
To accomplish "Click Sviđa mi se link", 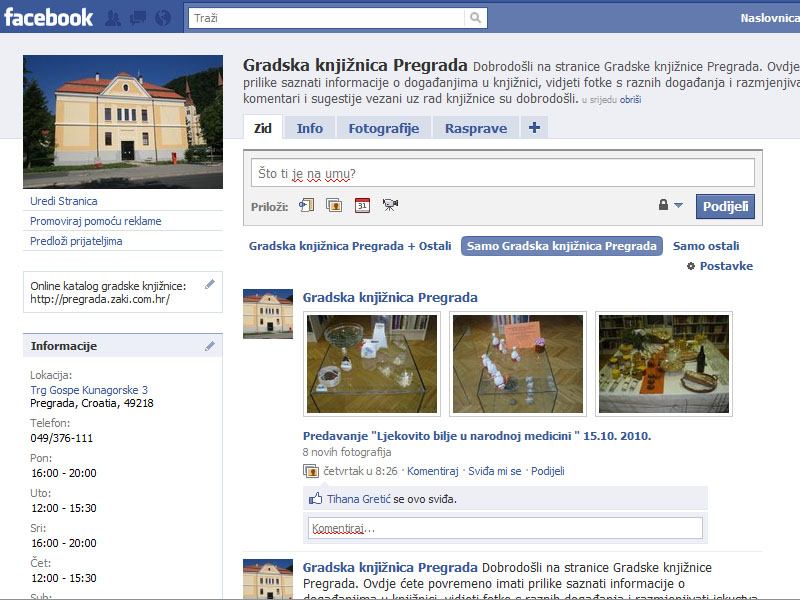I will (494, 471).
